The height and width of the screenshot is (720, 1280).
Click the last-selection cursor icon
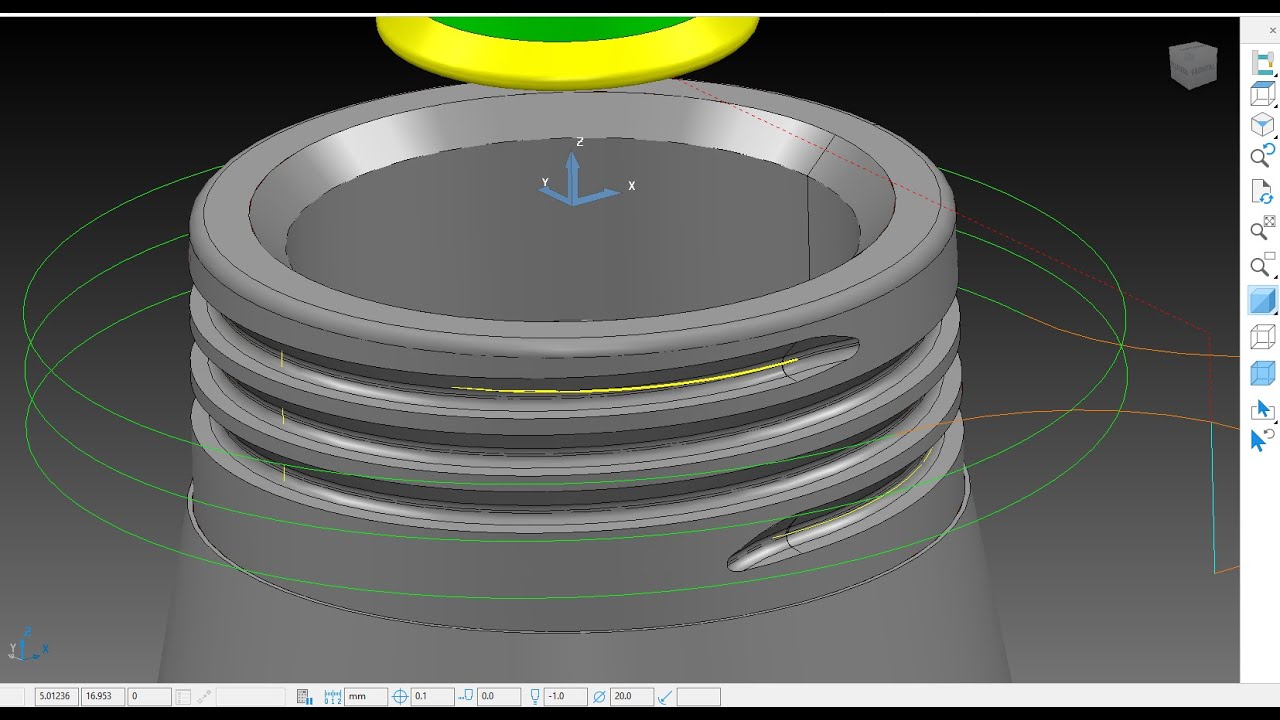click(1263, 439)
